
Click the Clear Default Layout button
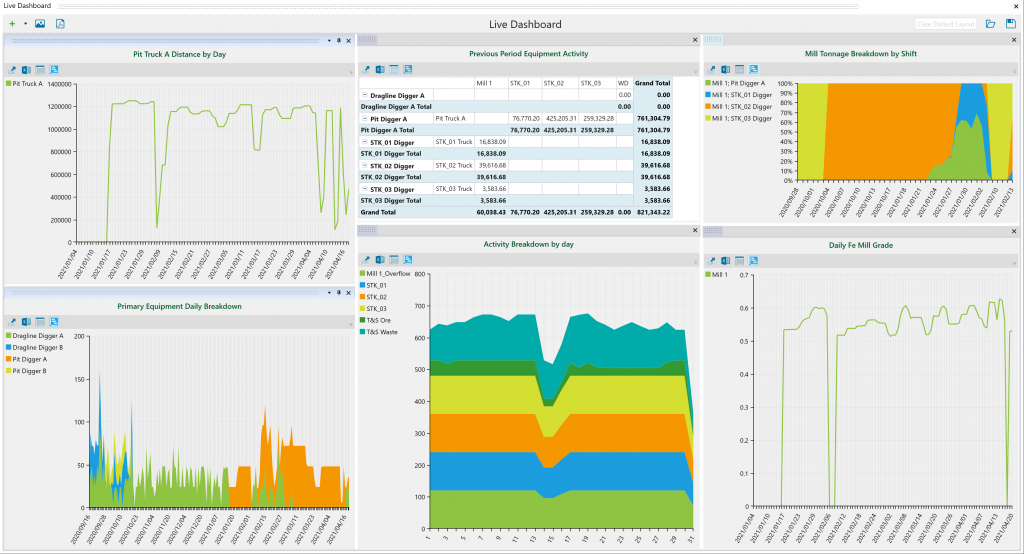pyautogui.click(x=945, y=23)
